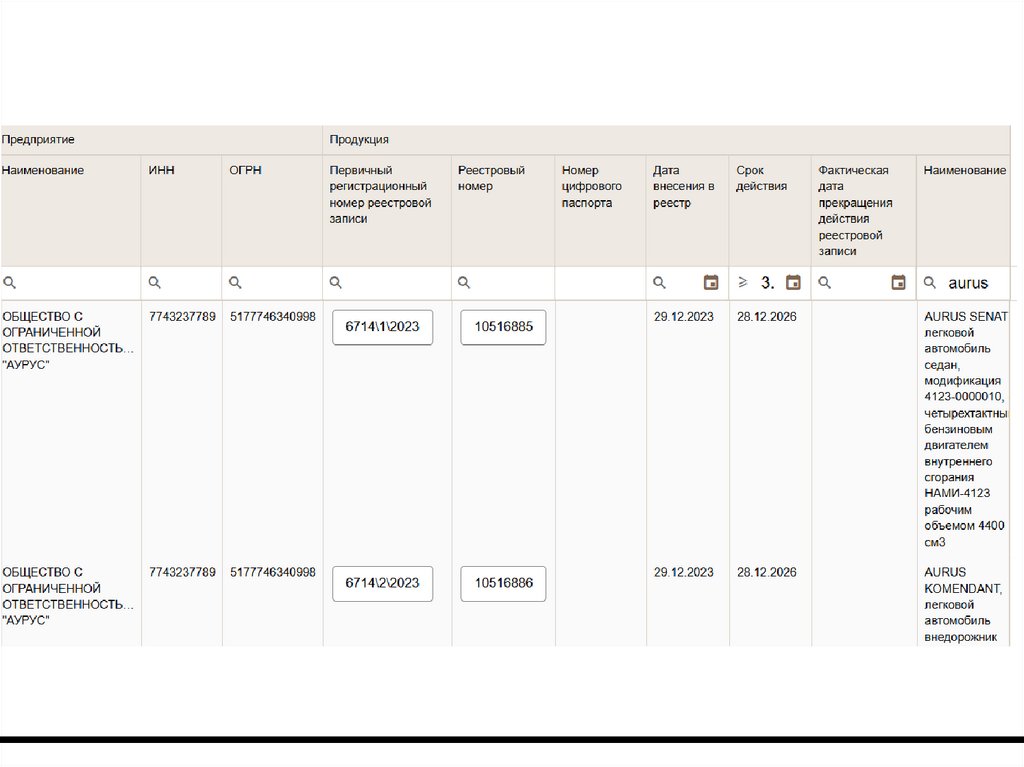This screenshot has width=1024, height=767.
Task: Select date 28.12.2026 in 6714\2\2023 row
Action: (767, 572)
